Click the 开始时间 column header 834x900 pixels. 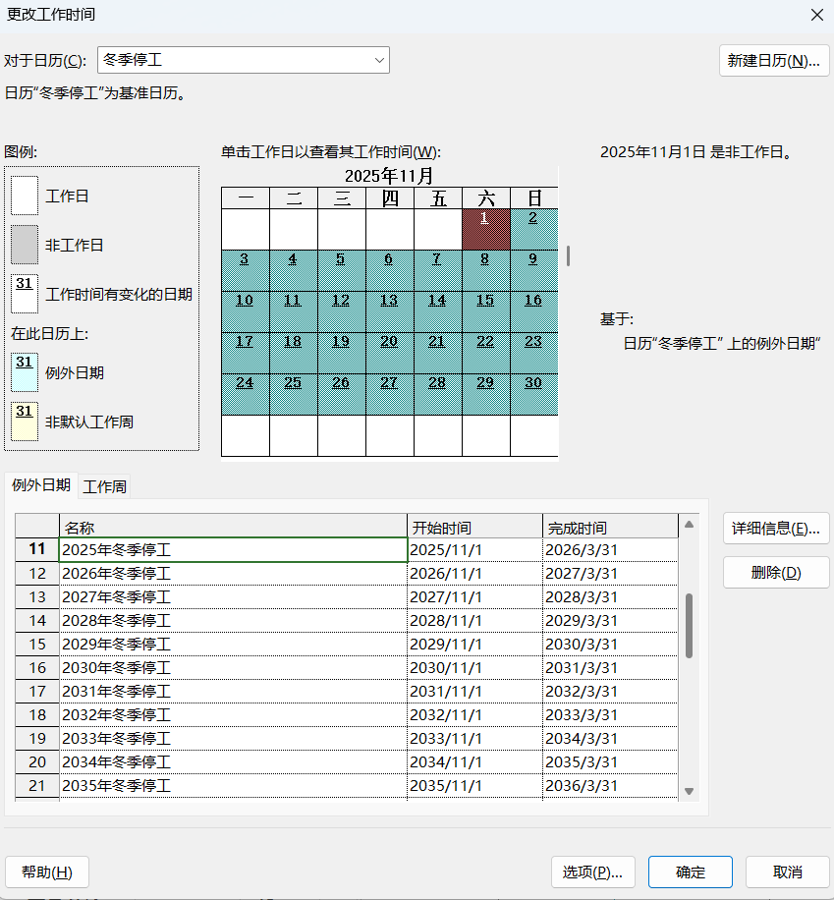point(475,526)
